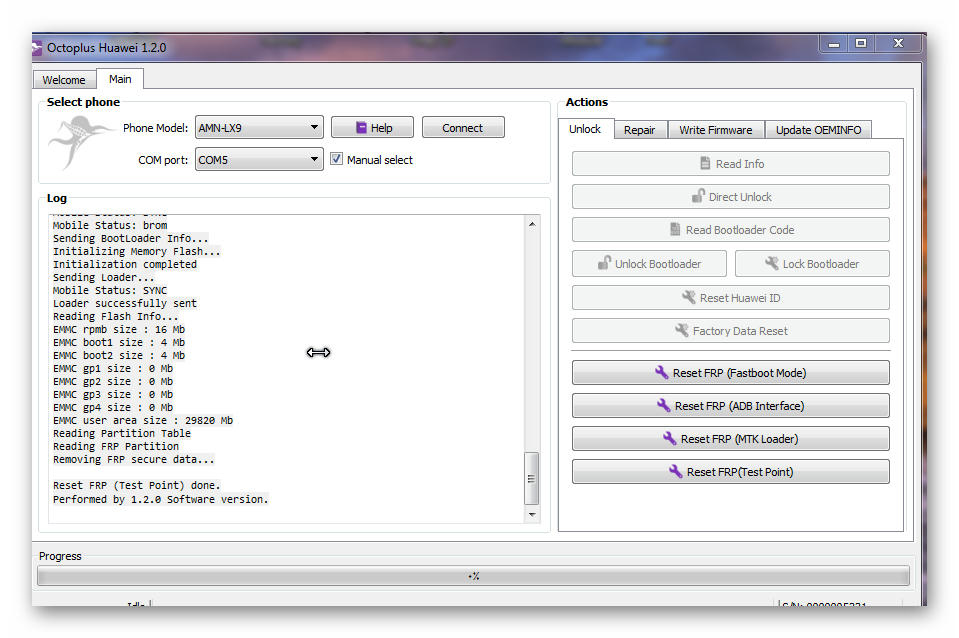Open the Repair actions tab
Viewport: 959px width, 638px height.
[x=640, y=130]
